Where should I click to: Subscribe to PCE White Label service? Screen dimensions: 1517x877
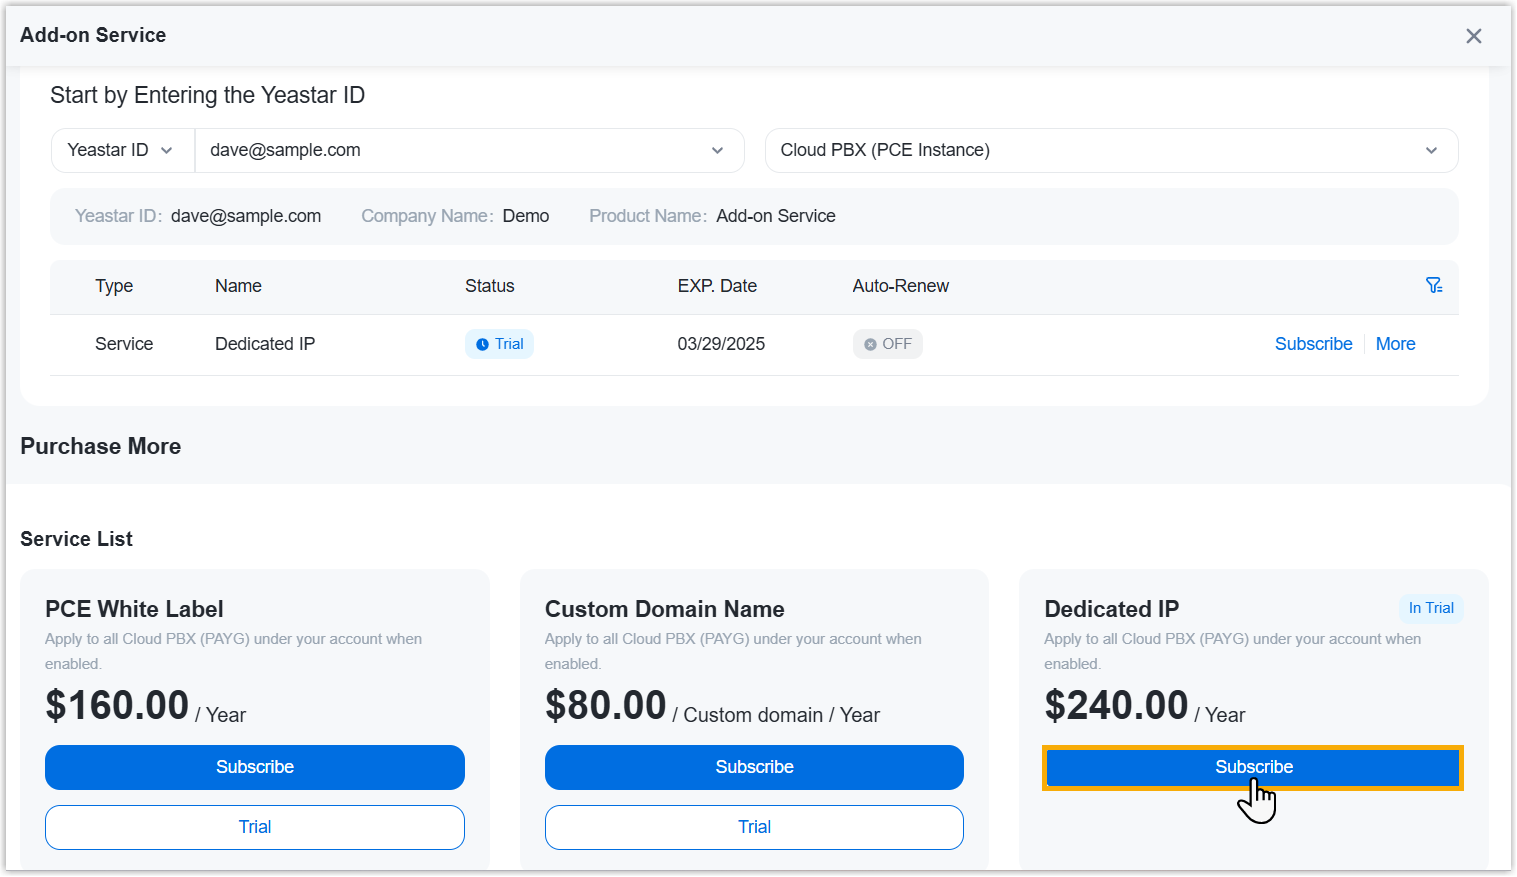point(255,767)
